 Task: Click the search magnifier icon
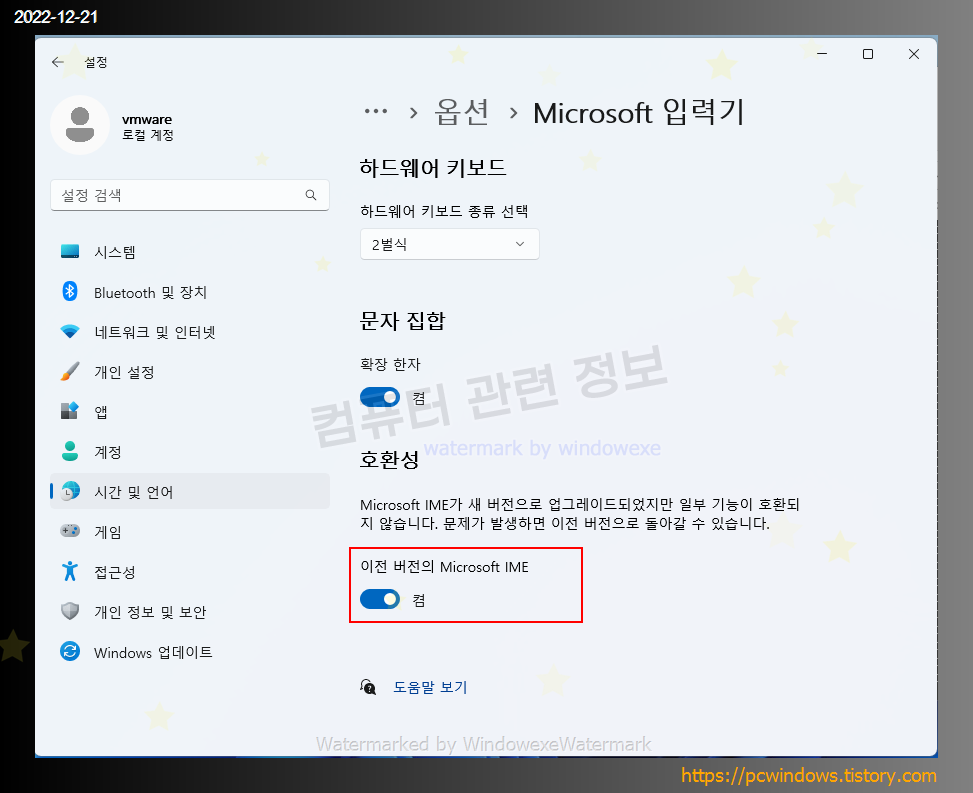[311, 195]
